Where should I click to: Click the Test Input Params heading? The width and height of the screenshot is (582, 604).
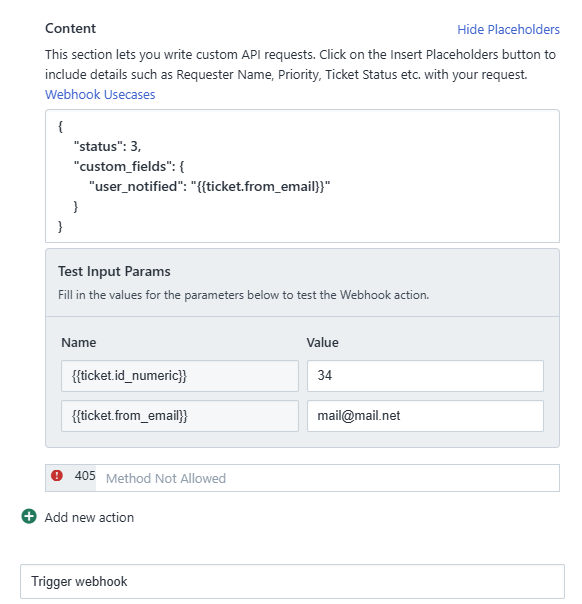[114, 272]
